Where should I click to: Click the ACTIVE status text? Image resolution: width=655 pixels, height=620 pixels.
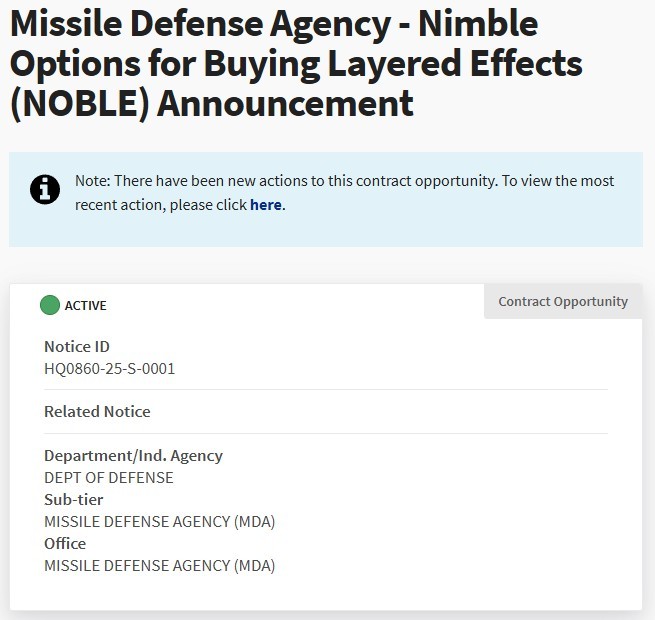86,306
